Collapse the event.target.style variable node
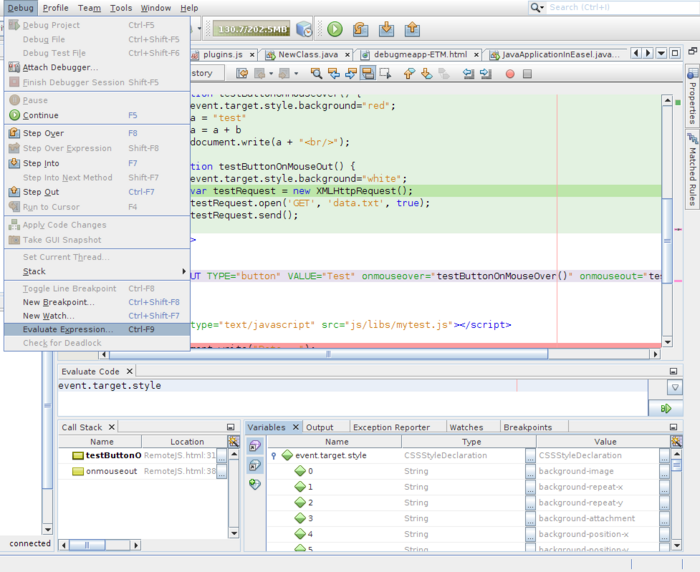 coord(274,455)
